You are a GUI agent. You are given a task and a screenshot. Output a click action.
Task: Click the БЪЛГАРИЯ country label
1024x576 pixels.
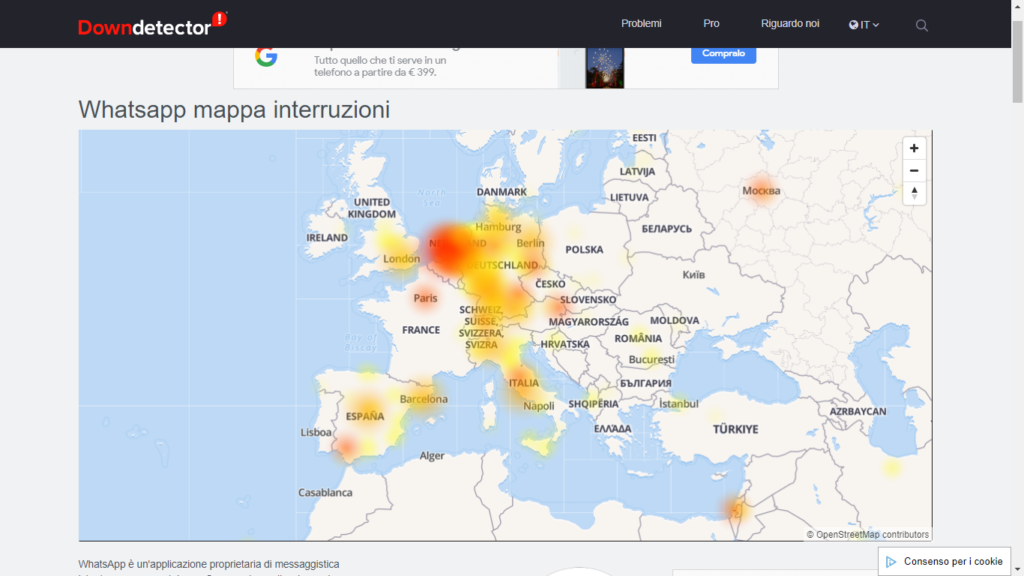coord(645,383)
